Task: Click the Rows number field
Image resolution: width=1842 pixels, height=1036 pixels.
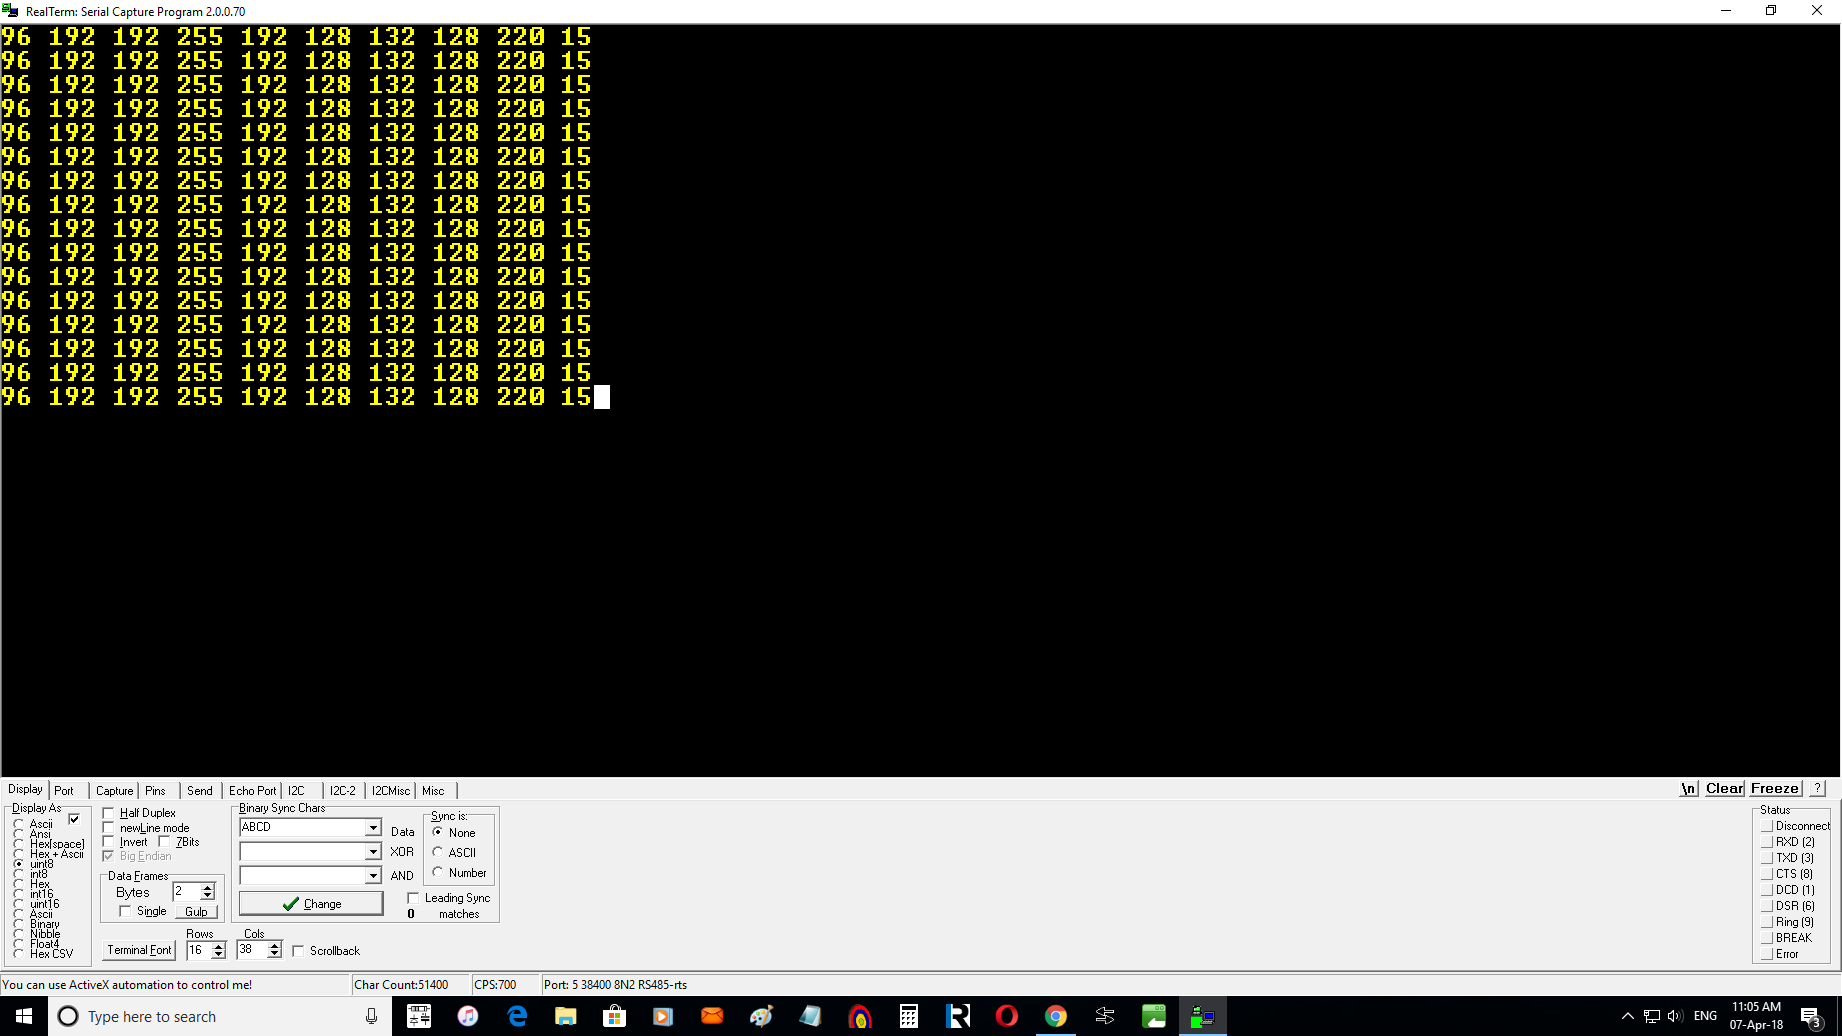Action: point(198,950)
